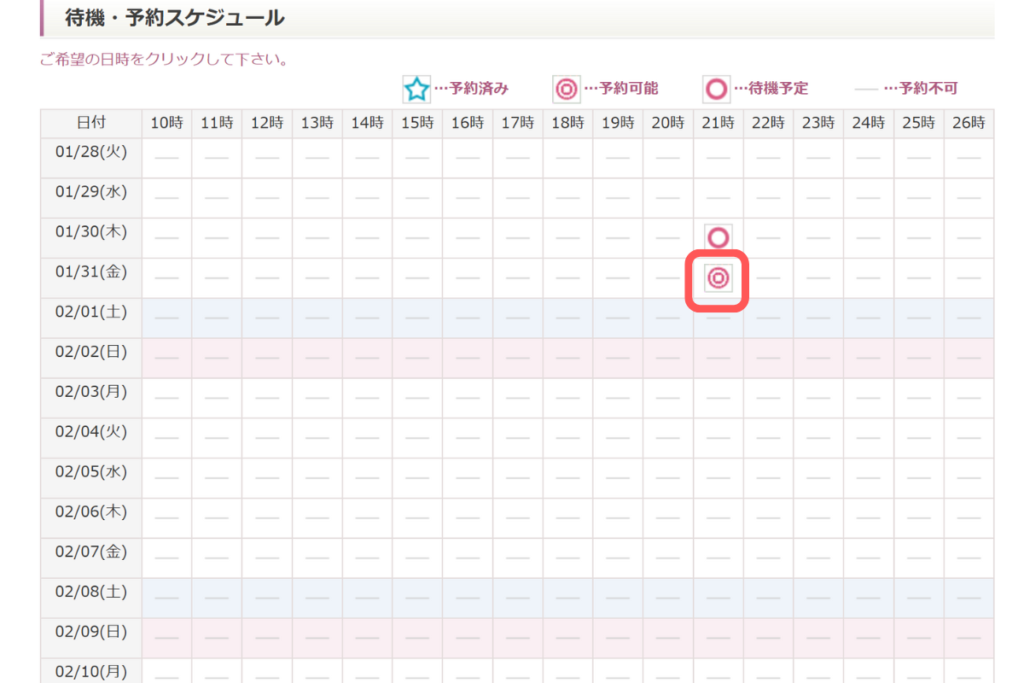Image resolution: width=1024 pixels, height=683 pixels.
Task: Click the dash 予約不可 legend icon
Action: 866,89
